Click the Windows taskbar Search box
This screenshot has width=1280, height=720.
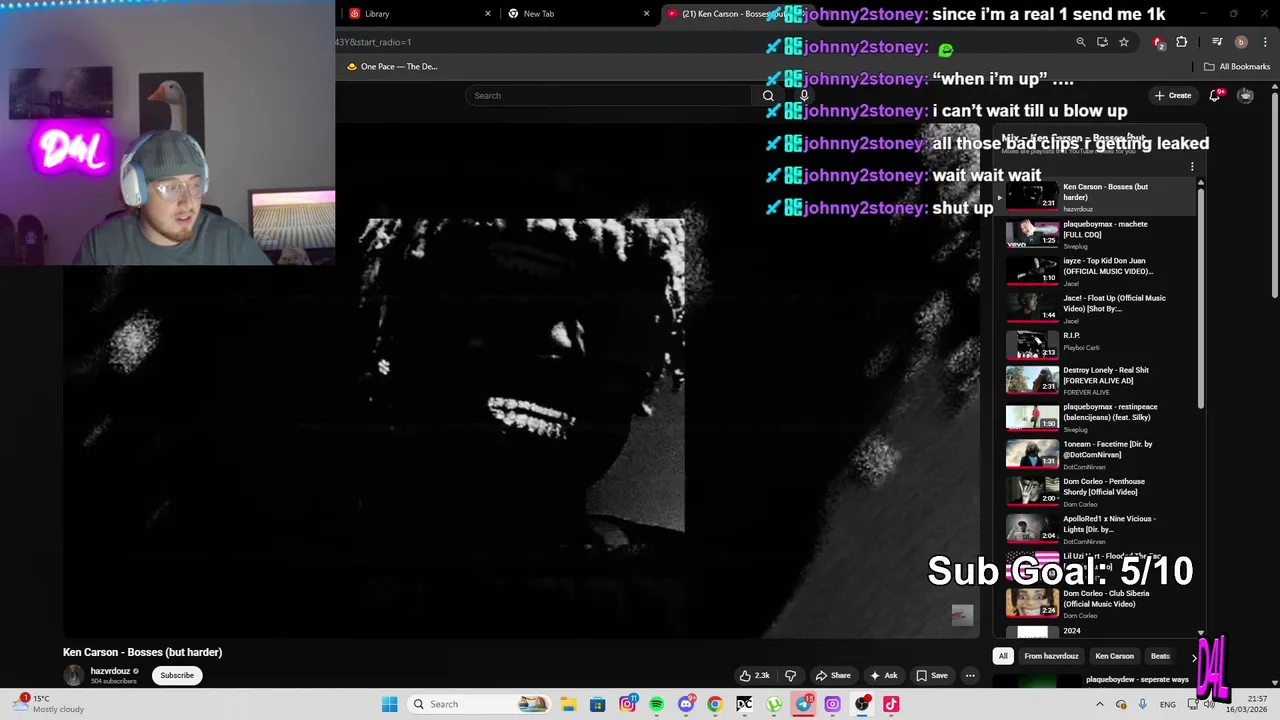coord(481,704)
